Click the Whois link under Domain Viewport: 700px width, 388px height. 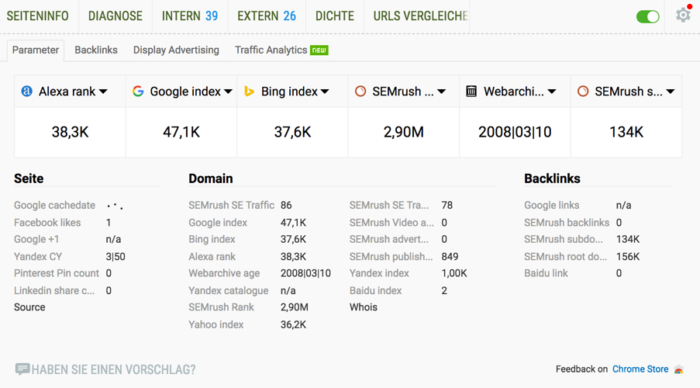tap(363, 307)
